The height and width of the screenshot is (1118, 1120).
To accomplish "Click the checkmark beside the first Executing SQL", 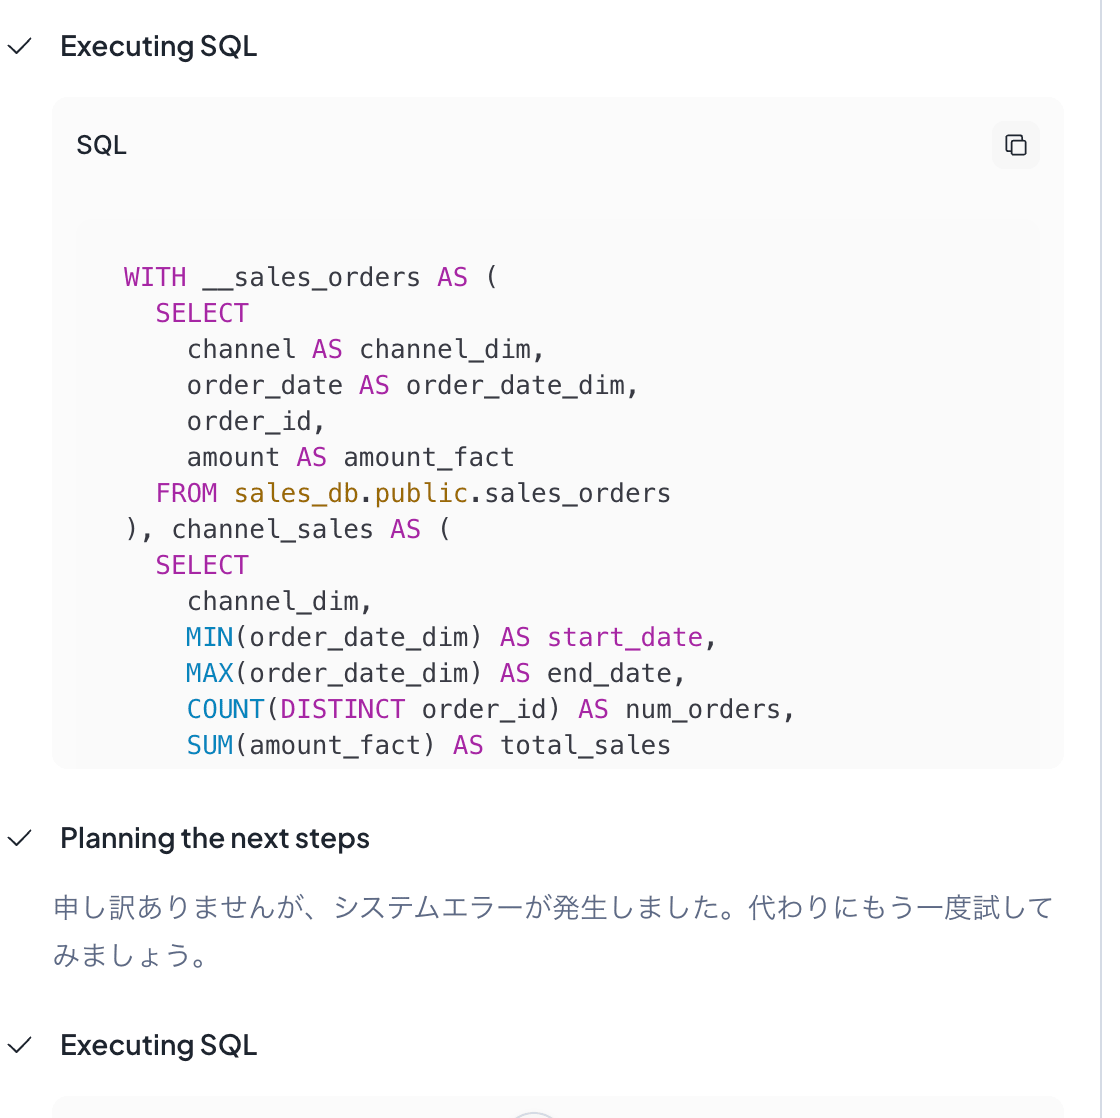I will (x=20, y=46).
